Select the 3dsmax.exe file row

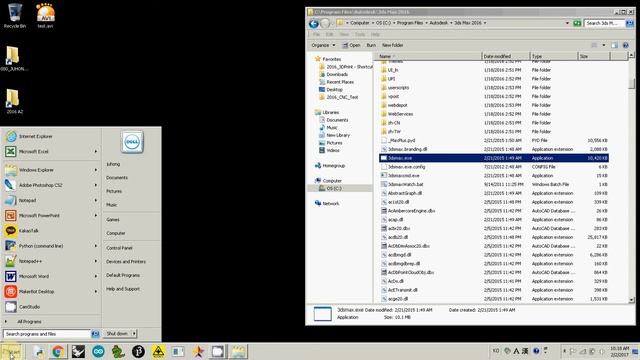[x=494, y=158]
